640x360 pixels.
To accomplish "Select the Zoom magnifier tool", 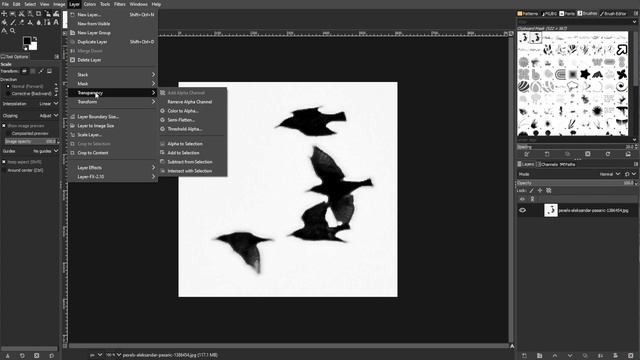I will coord(13,31).
